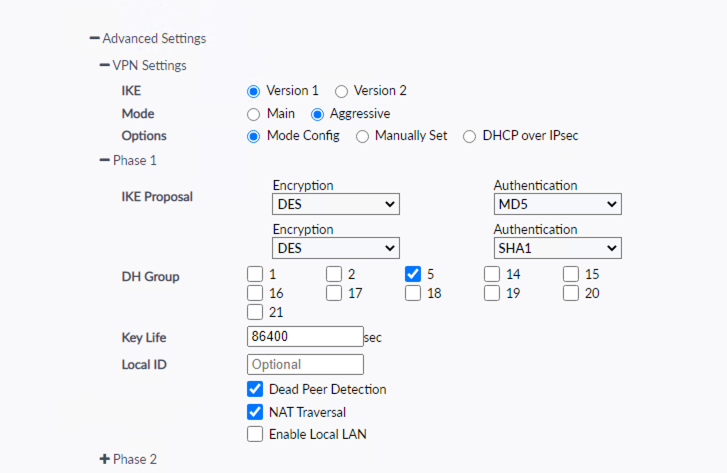Collapse the VPN Settings section
Screen dimensions: 727x473
[x=105, y=65]
